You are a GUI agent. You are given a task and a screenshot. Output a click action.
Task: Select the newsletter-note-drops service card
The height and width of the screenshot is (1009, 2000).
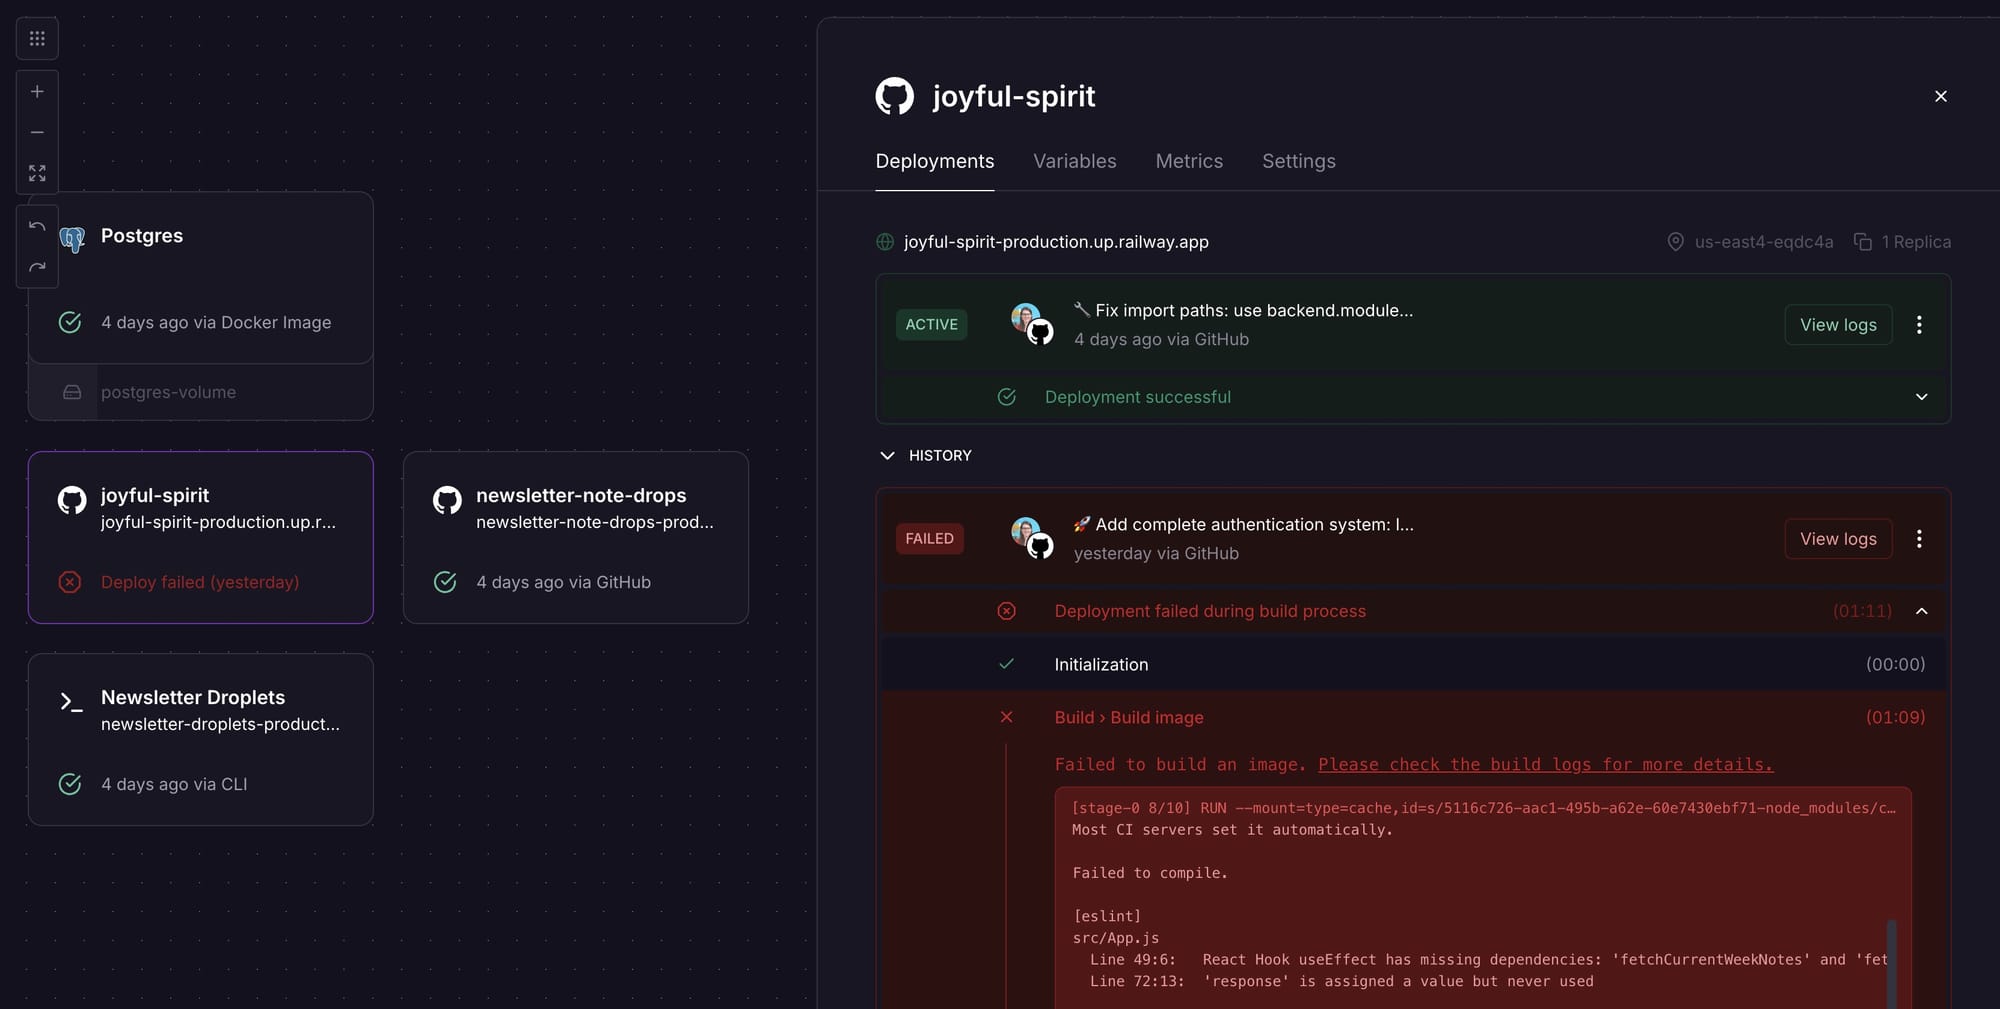[x=576, y=538]
